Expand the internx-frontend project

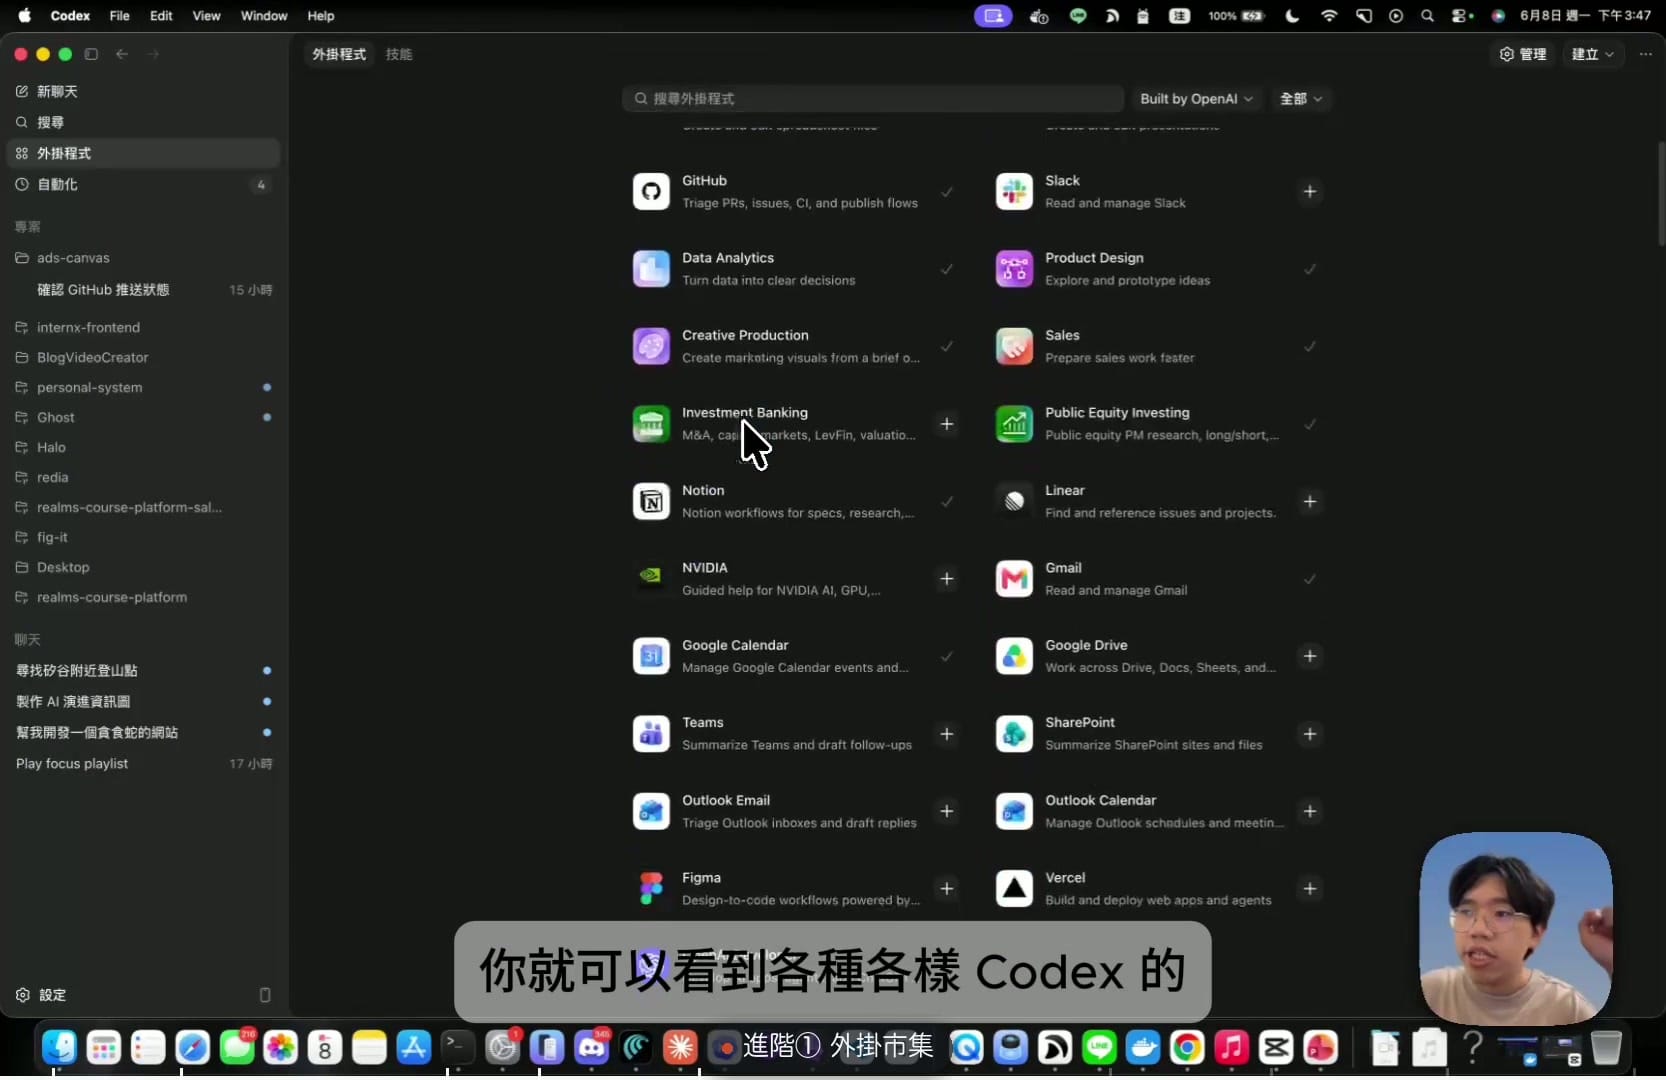[143, 327]
